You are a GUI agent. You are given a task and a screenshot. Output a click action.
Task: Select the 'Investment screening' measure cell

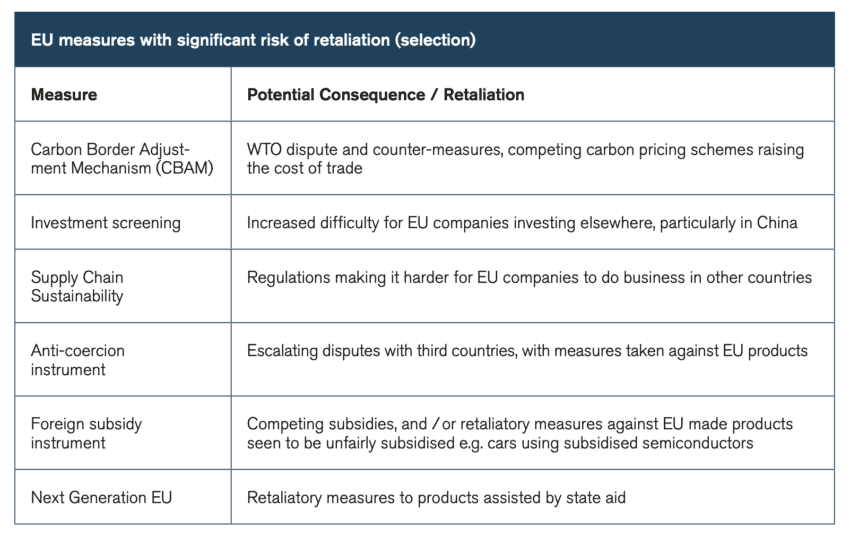[x=105, y=223]
